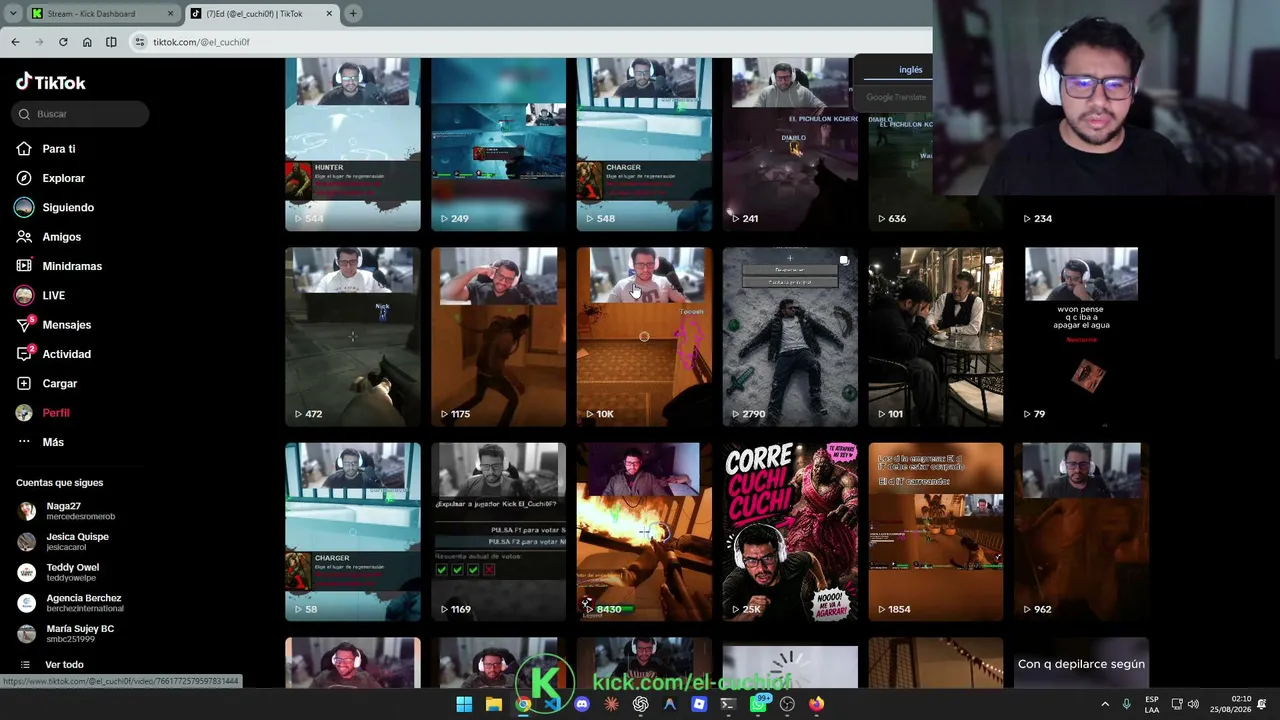Open the CHARGER video with 548 views
The width and height of the screenshot is (1280, 720).
(x=645, y=144)
